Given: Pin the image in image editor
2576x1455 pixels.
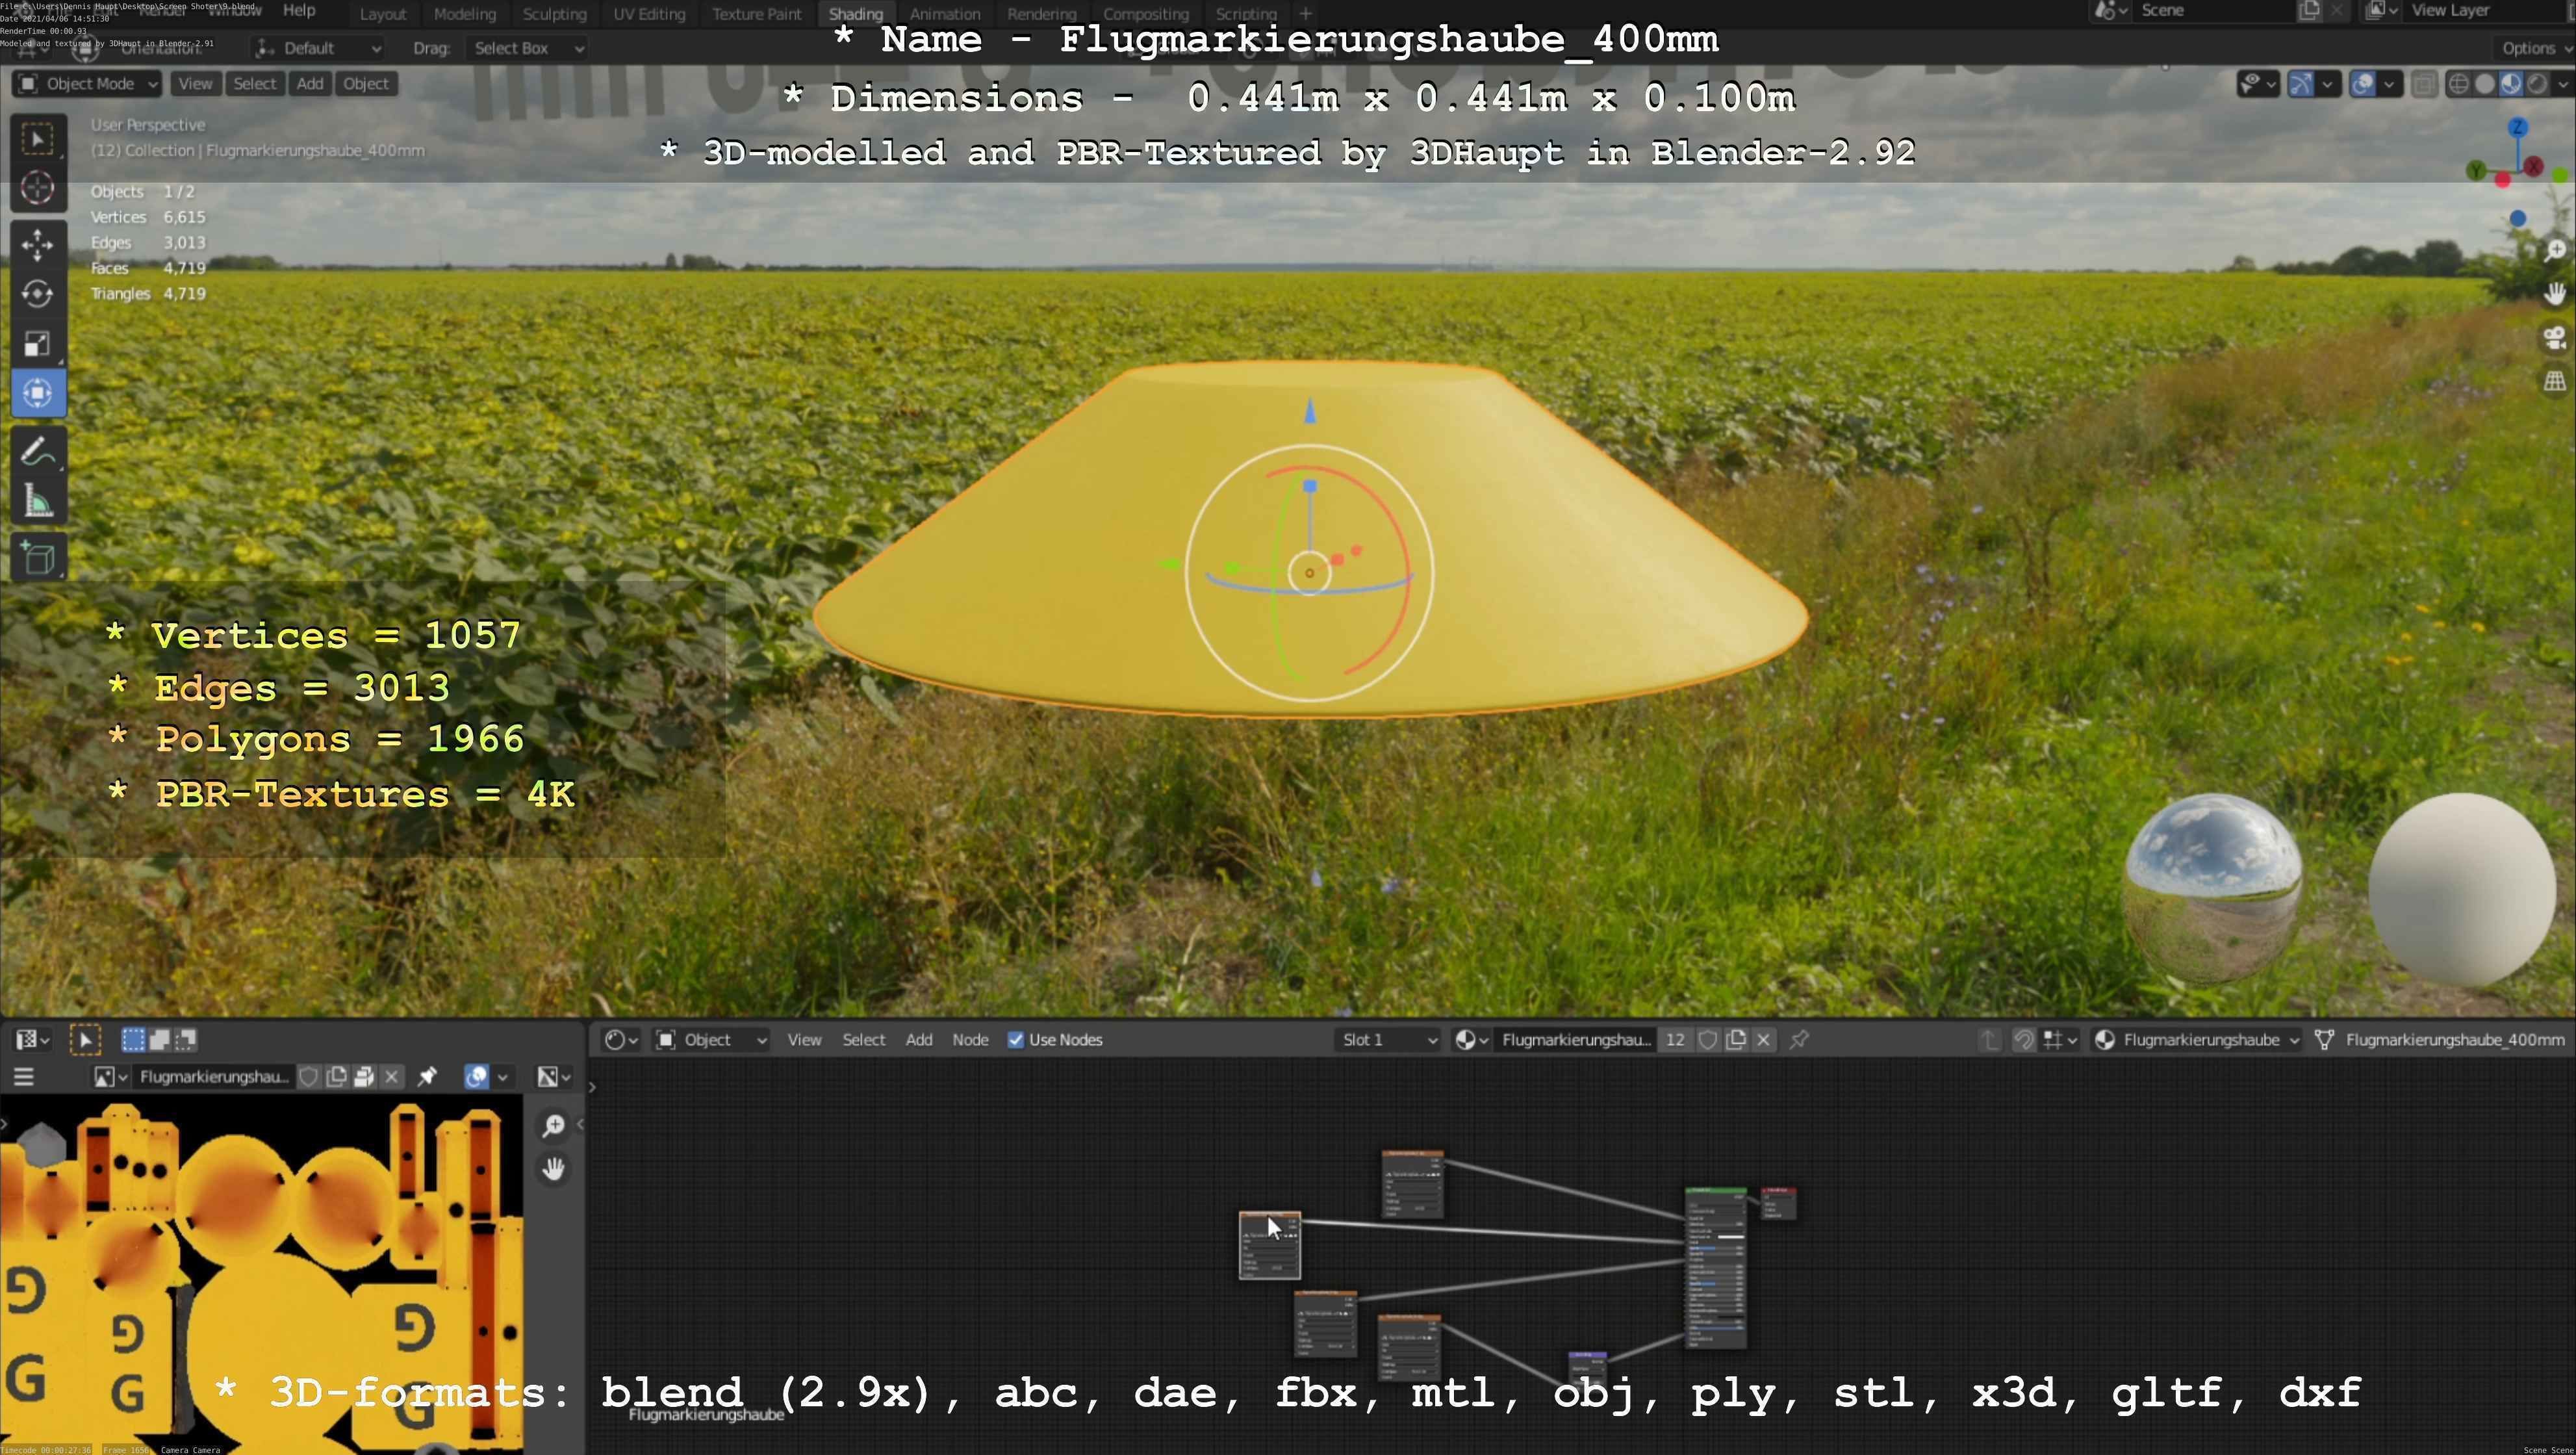Looking at the screenshot, I should coord(427,1077).
